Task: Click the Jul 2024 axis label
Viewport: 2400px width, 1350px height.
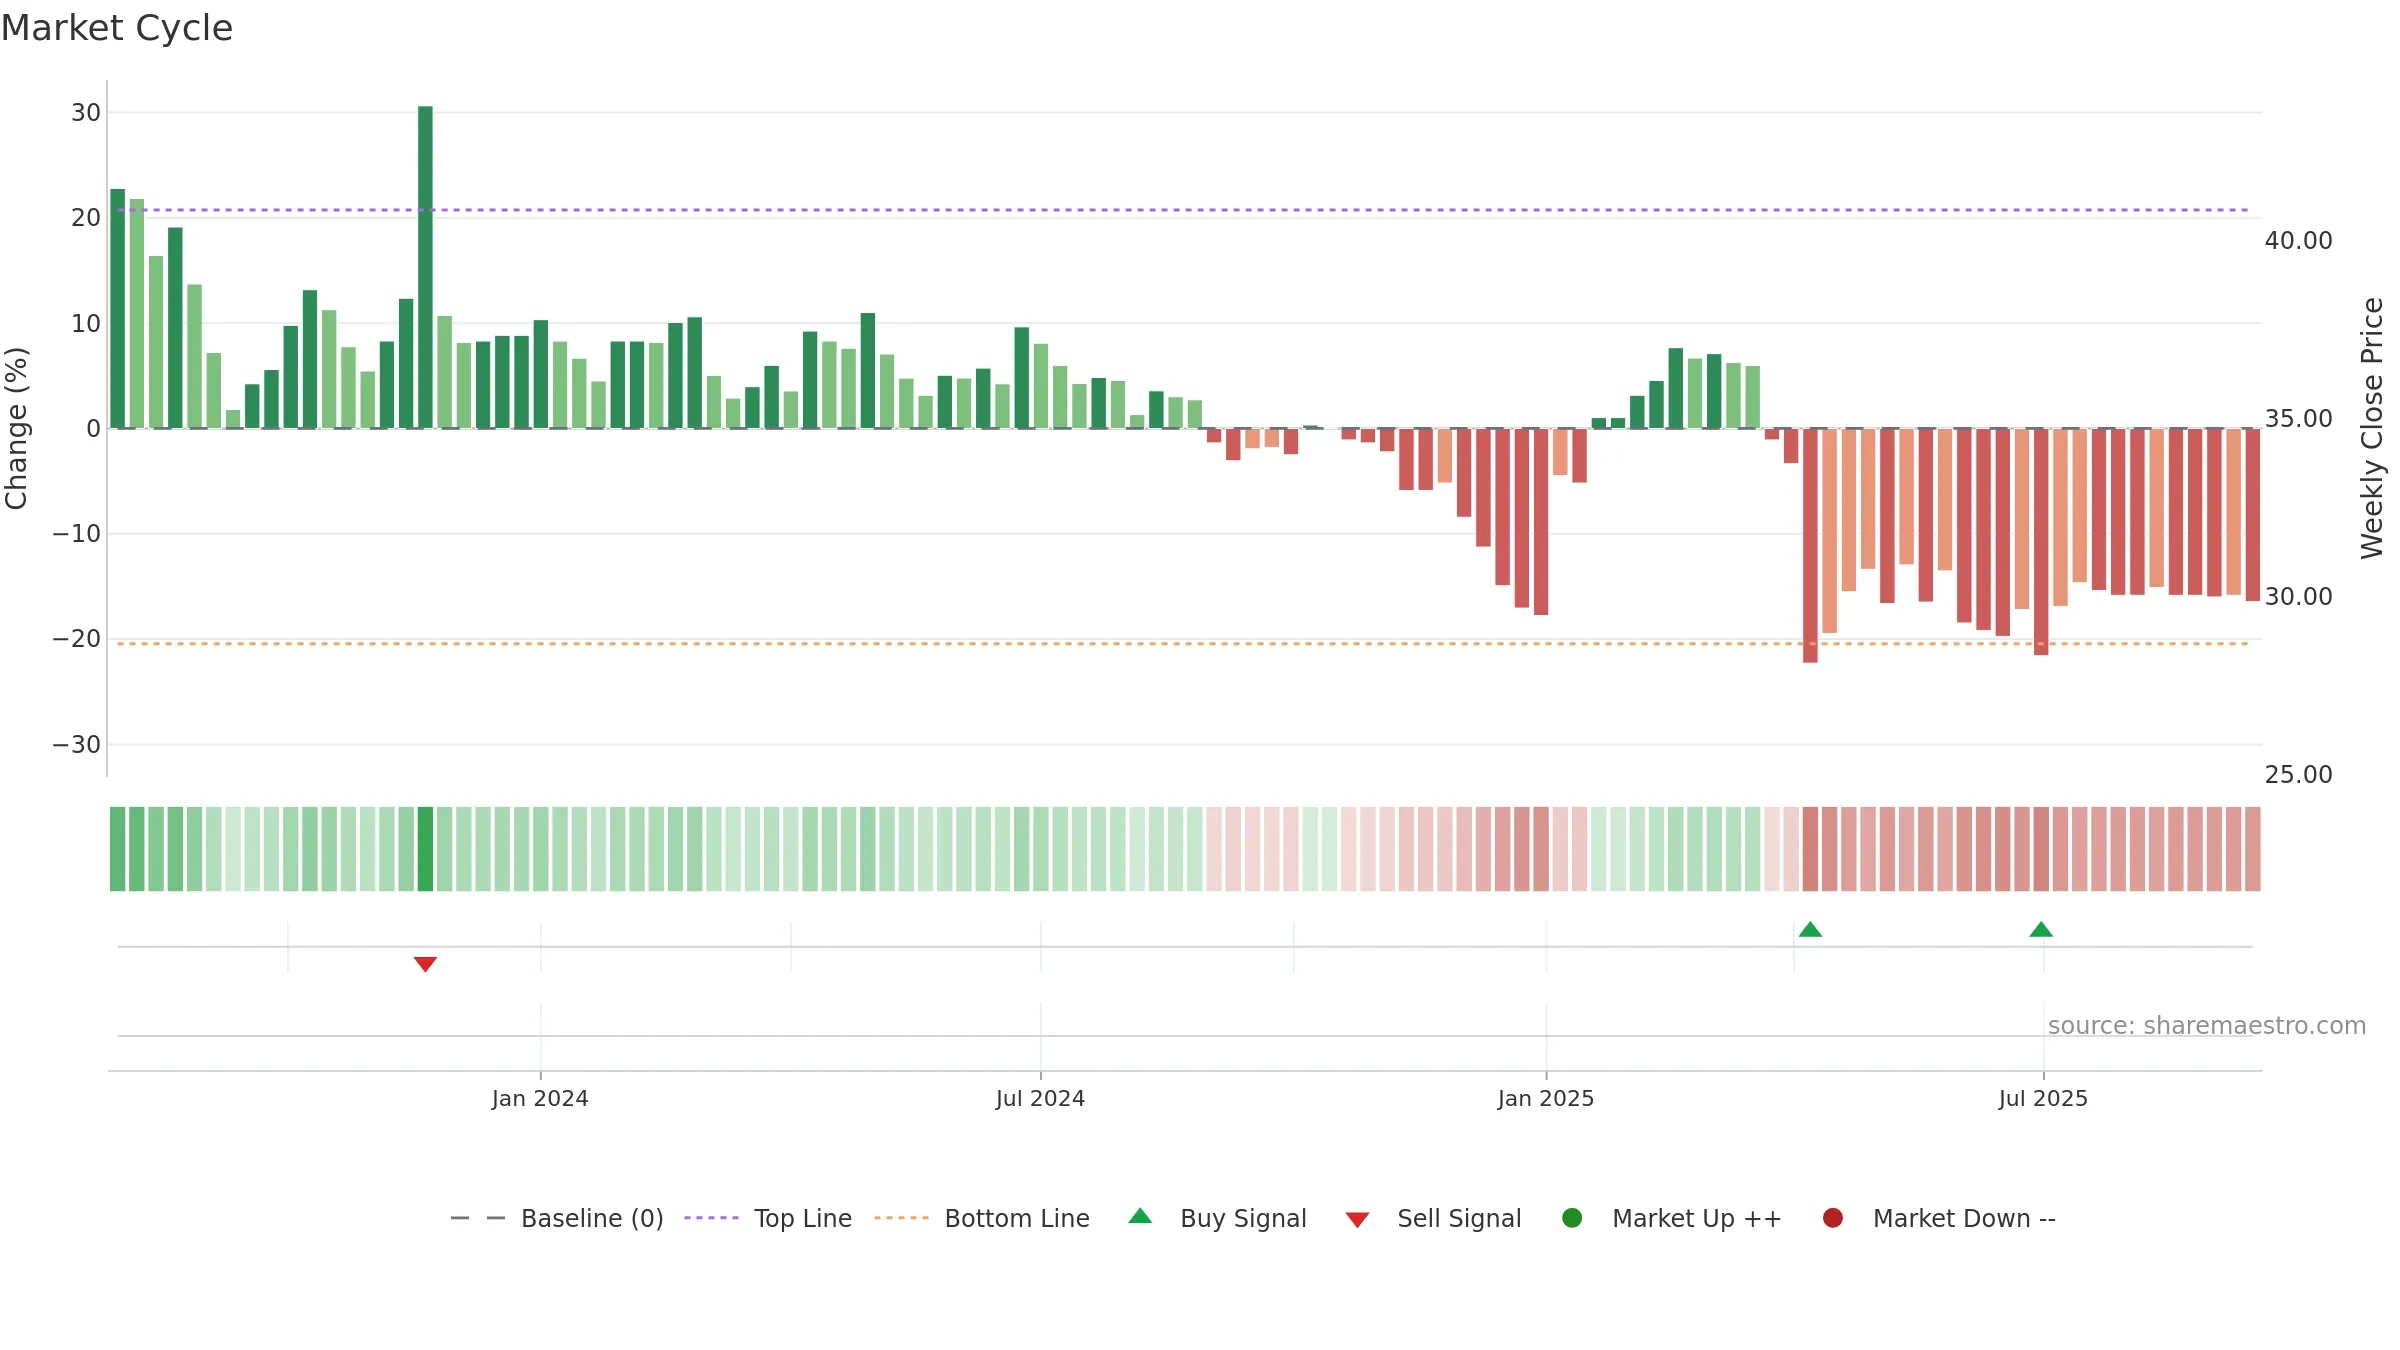Action: [1040, 1099]
